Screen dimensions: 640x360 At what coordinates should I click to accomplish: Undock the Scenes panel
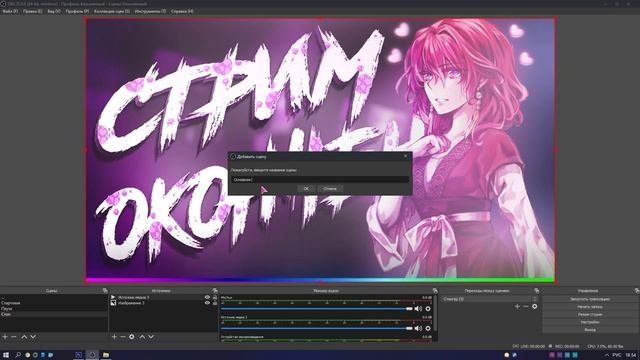point(105,291)
